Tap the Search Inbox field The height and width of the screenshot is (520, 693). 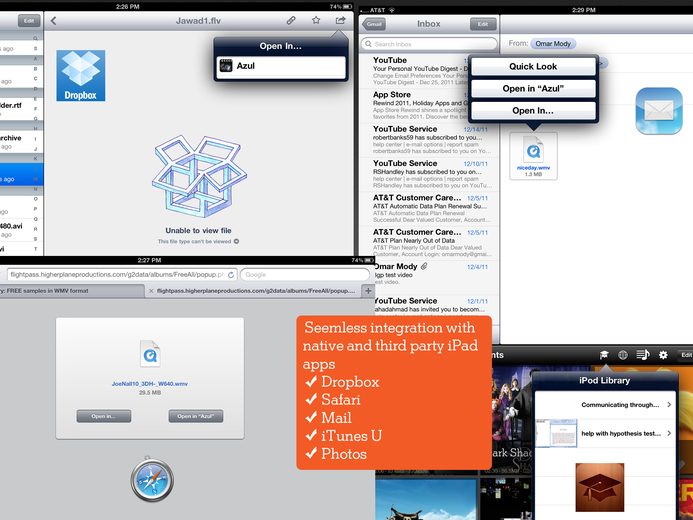point(429,44)
